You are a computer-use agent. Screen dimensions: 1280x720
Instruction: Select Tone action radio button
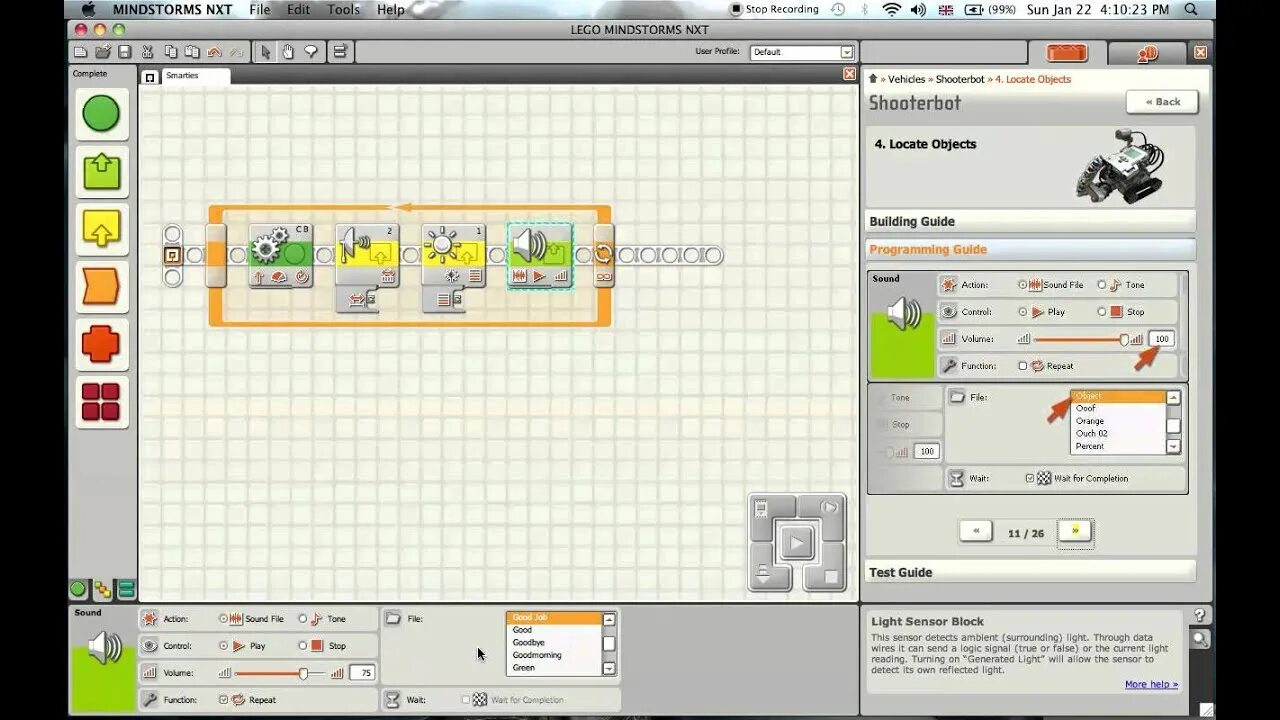tap(303, 619)
